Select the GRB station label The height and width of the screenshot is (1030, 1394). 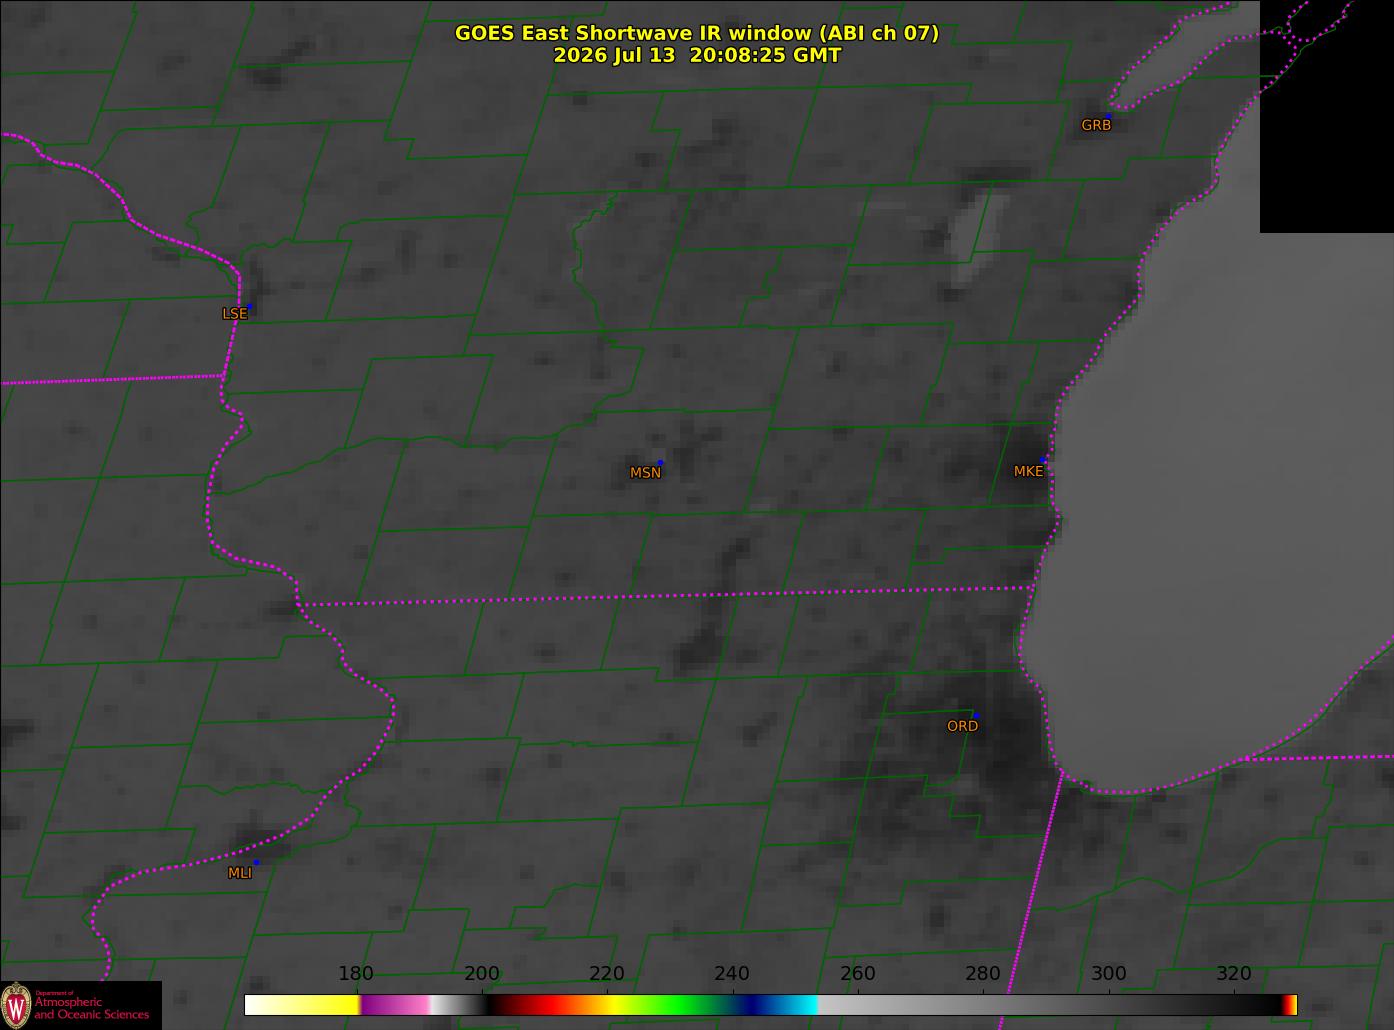1096,126
